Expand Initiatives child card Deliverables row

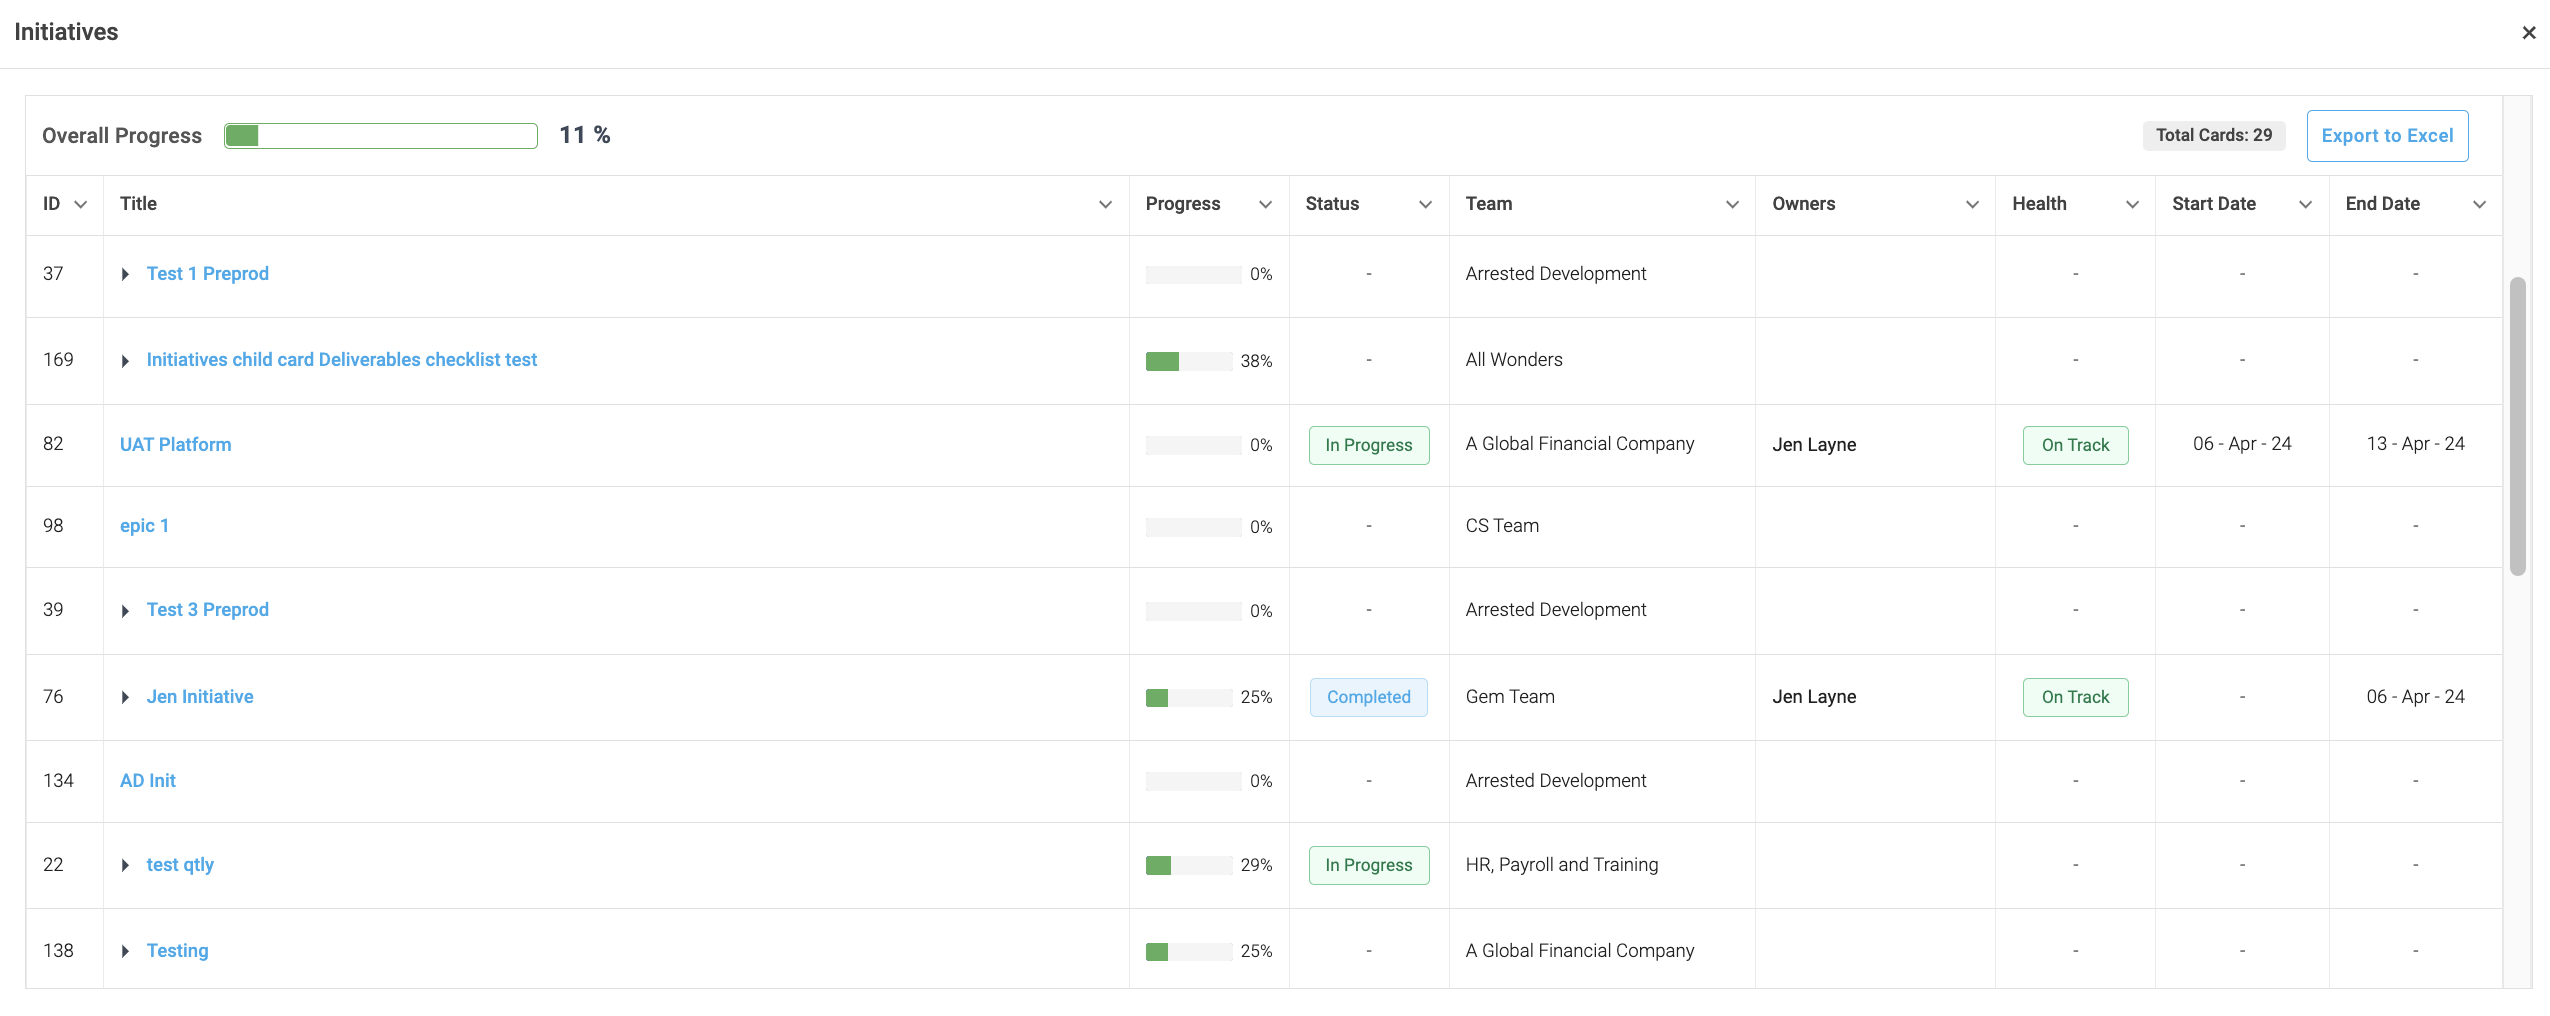click(x=125, y=360)
